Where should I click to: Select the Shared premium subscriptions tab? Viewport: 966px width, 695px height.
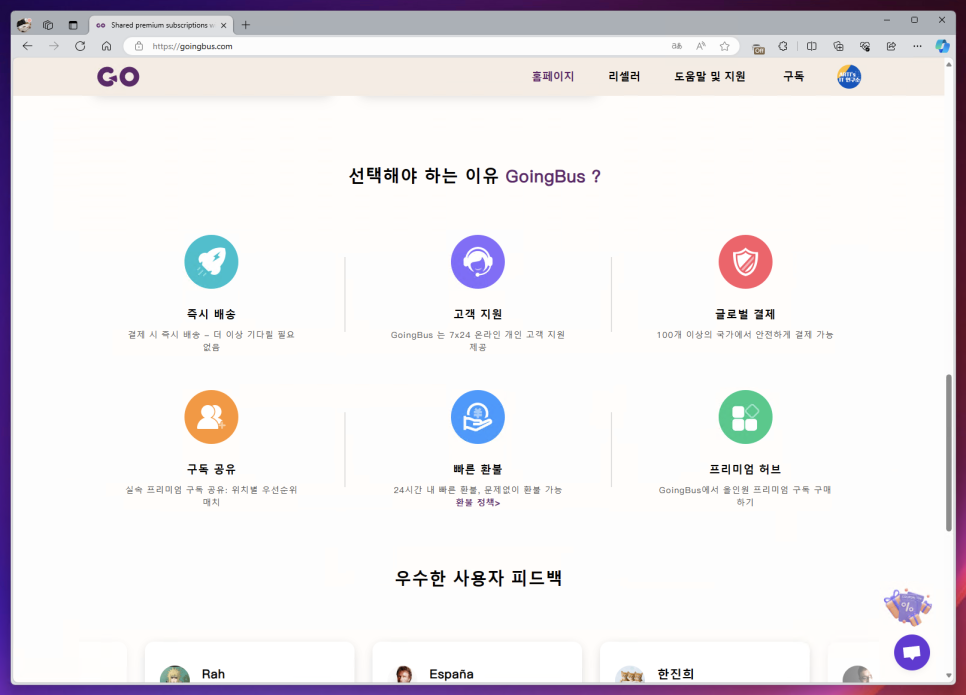(161, 25)
